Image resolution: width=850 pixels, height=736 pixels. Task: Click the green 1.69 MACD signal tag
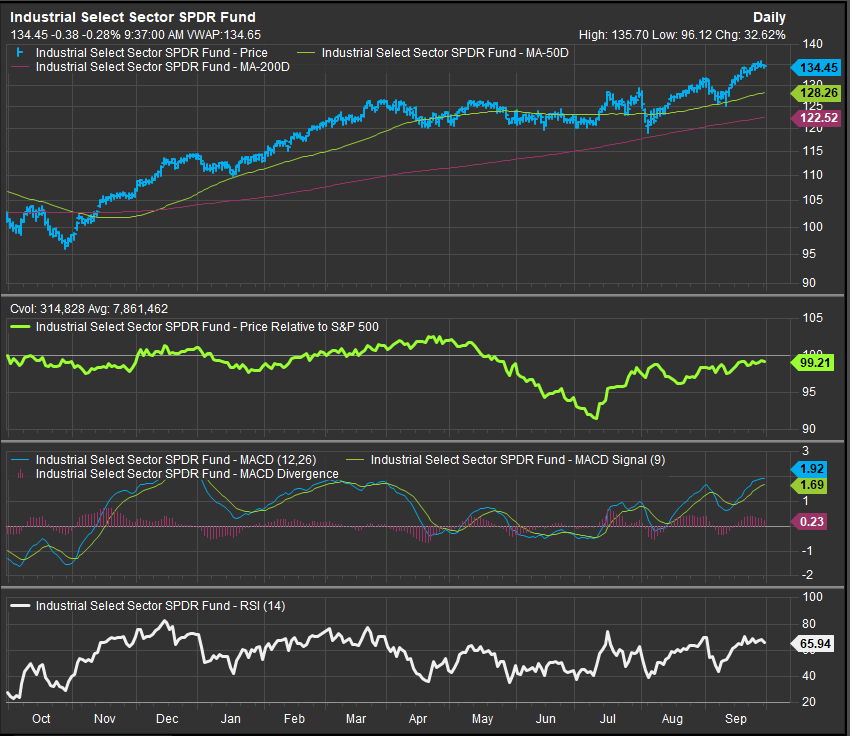(x=810, y=485)
